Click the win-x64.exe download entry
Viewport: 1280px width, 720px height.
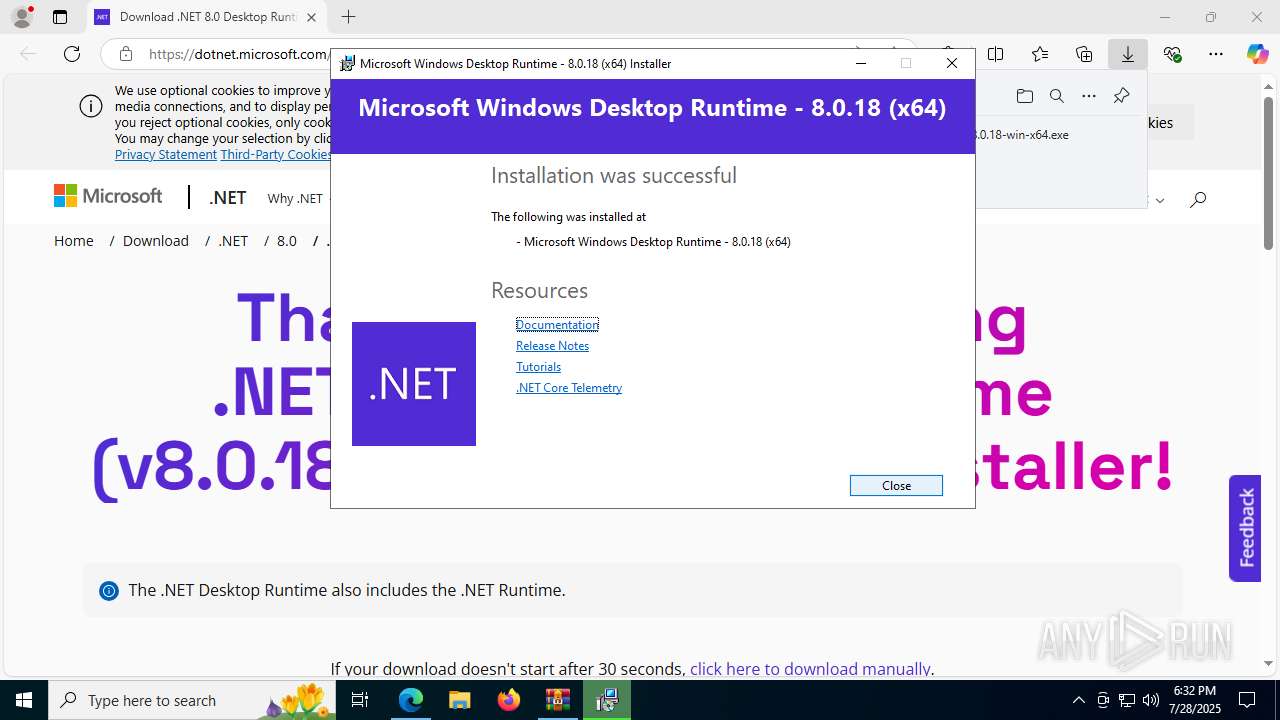click(1022, 134)
